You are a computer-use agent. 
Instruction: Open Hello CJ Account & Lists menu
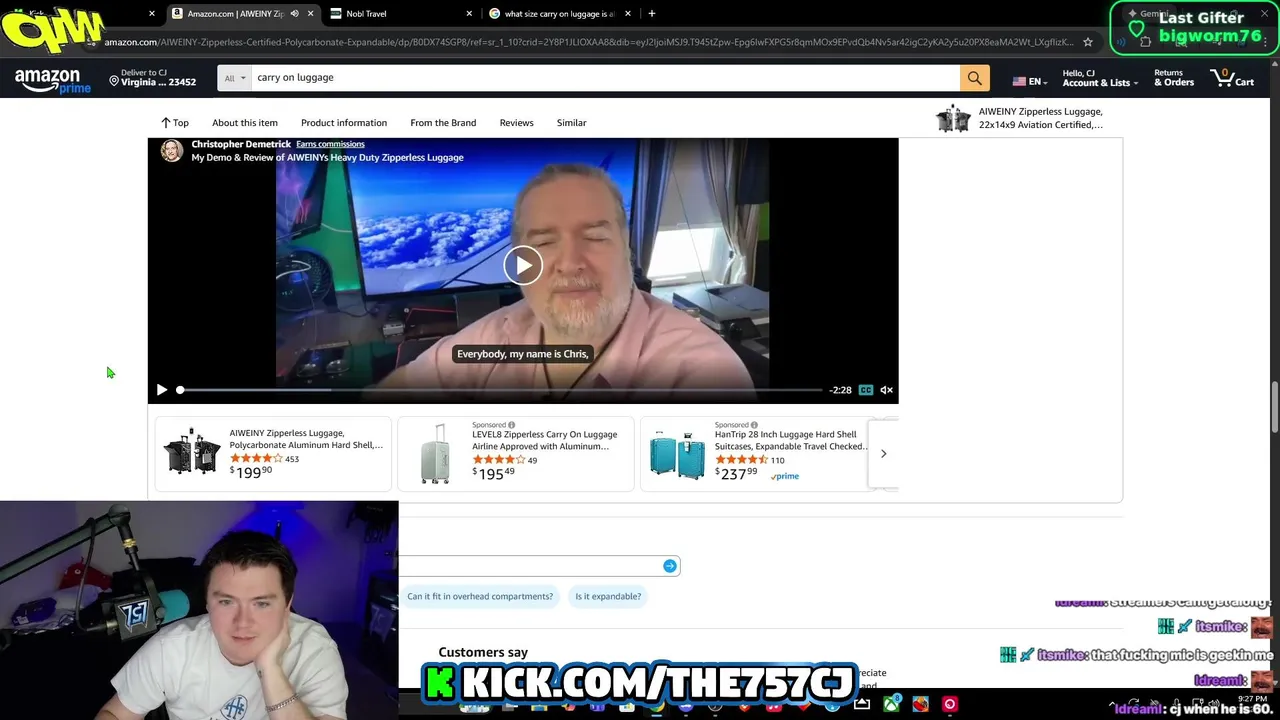pos(1099,78)
